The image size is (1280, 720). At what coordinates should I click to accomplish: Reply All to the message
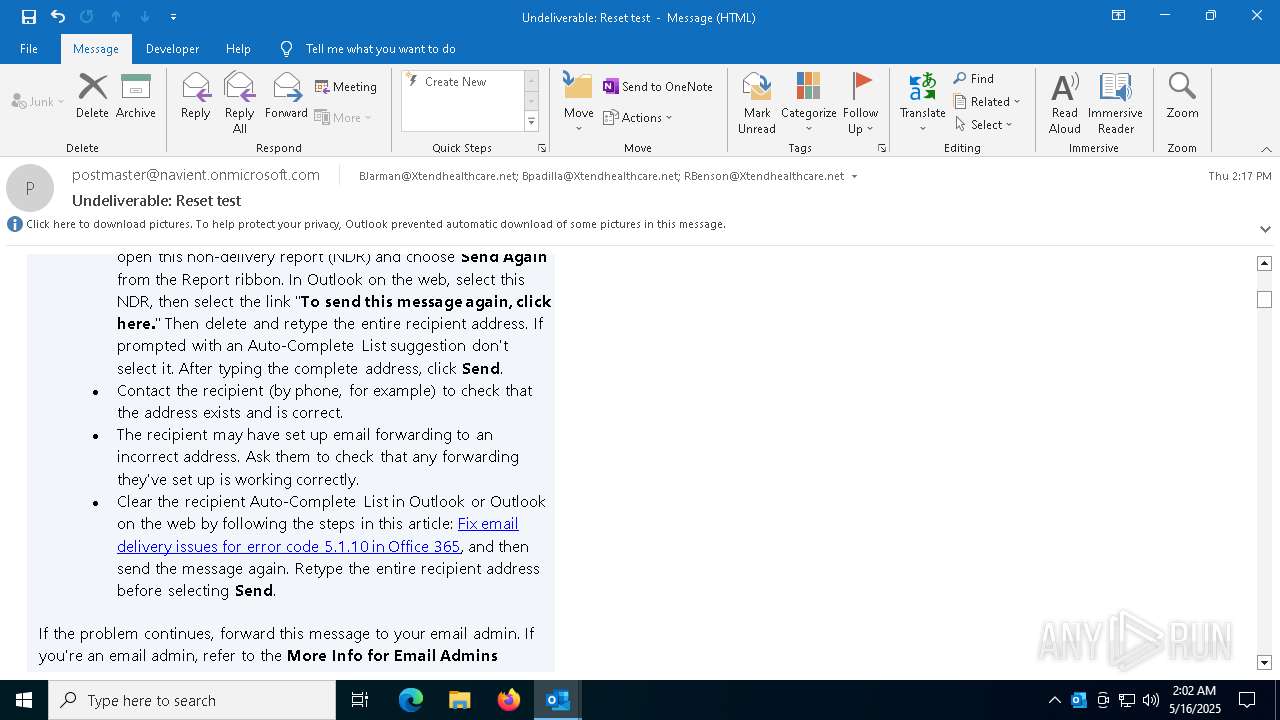click(x=239, y=103)
